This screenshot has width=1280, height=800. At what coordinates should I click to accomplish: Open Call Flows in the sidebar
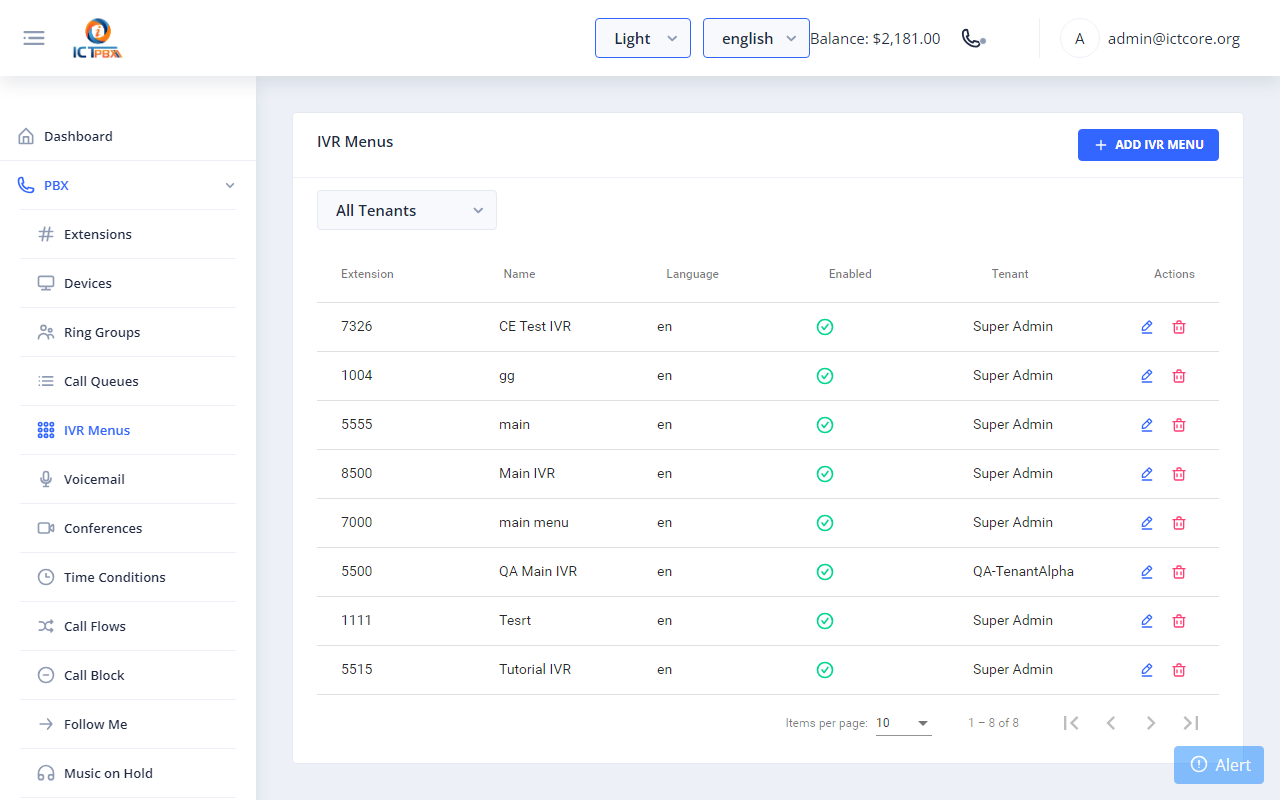coord(128,626)
